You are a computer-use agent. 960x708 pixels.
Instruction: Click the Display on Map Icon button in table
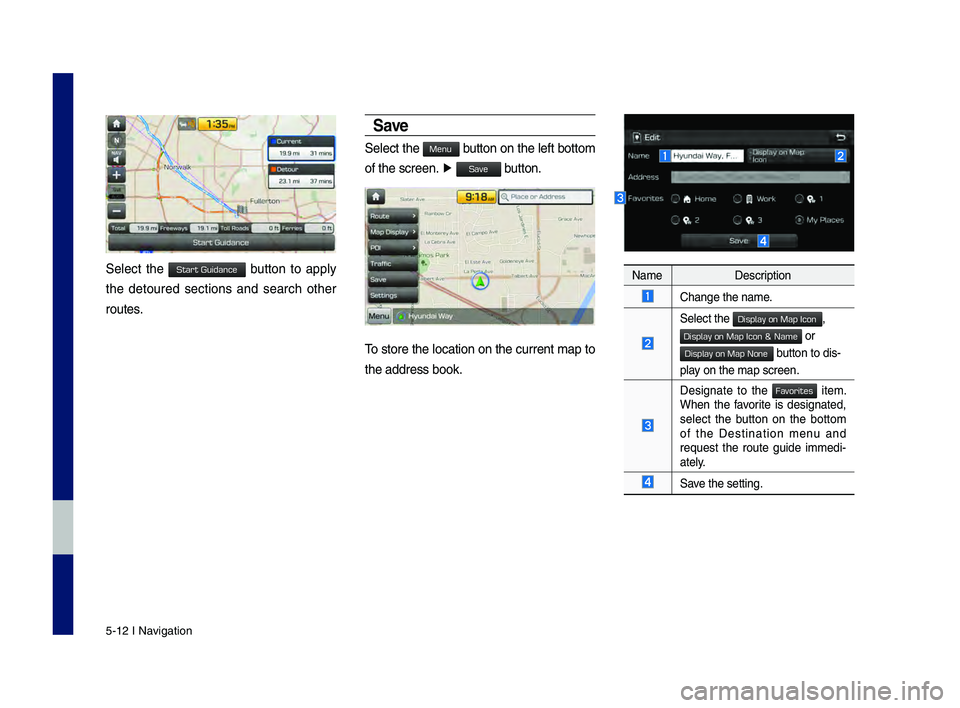point(777,320)
